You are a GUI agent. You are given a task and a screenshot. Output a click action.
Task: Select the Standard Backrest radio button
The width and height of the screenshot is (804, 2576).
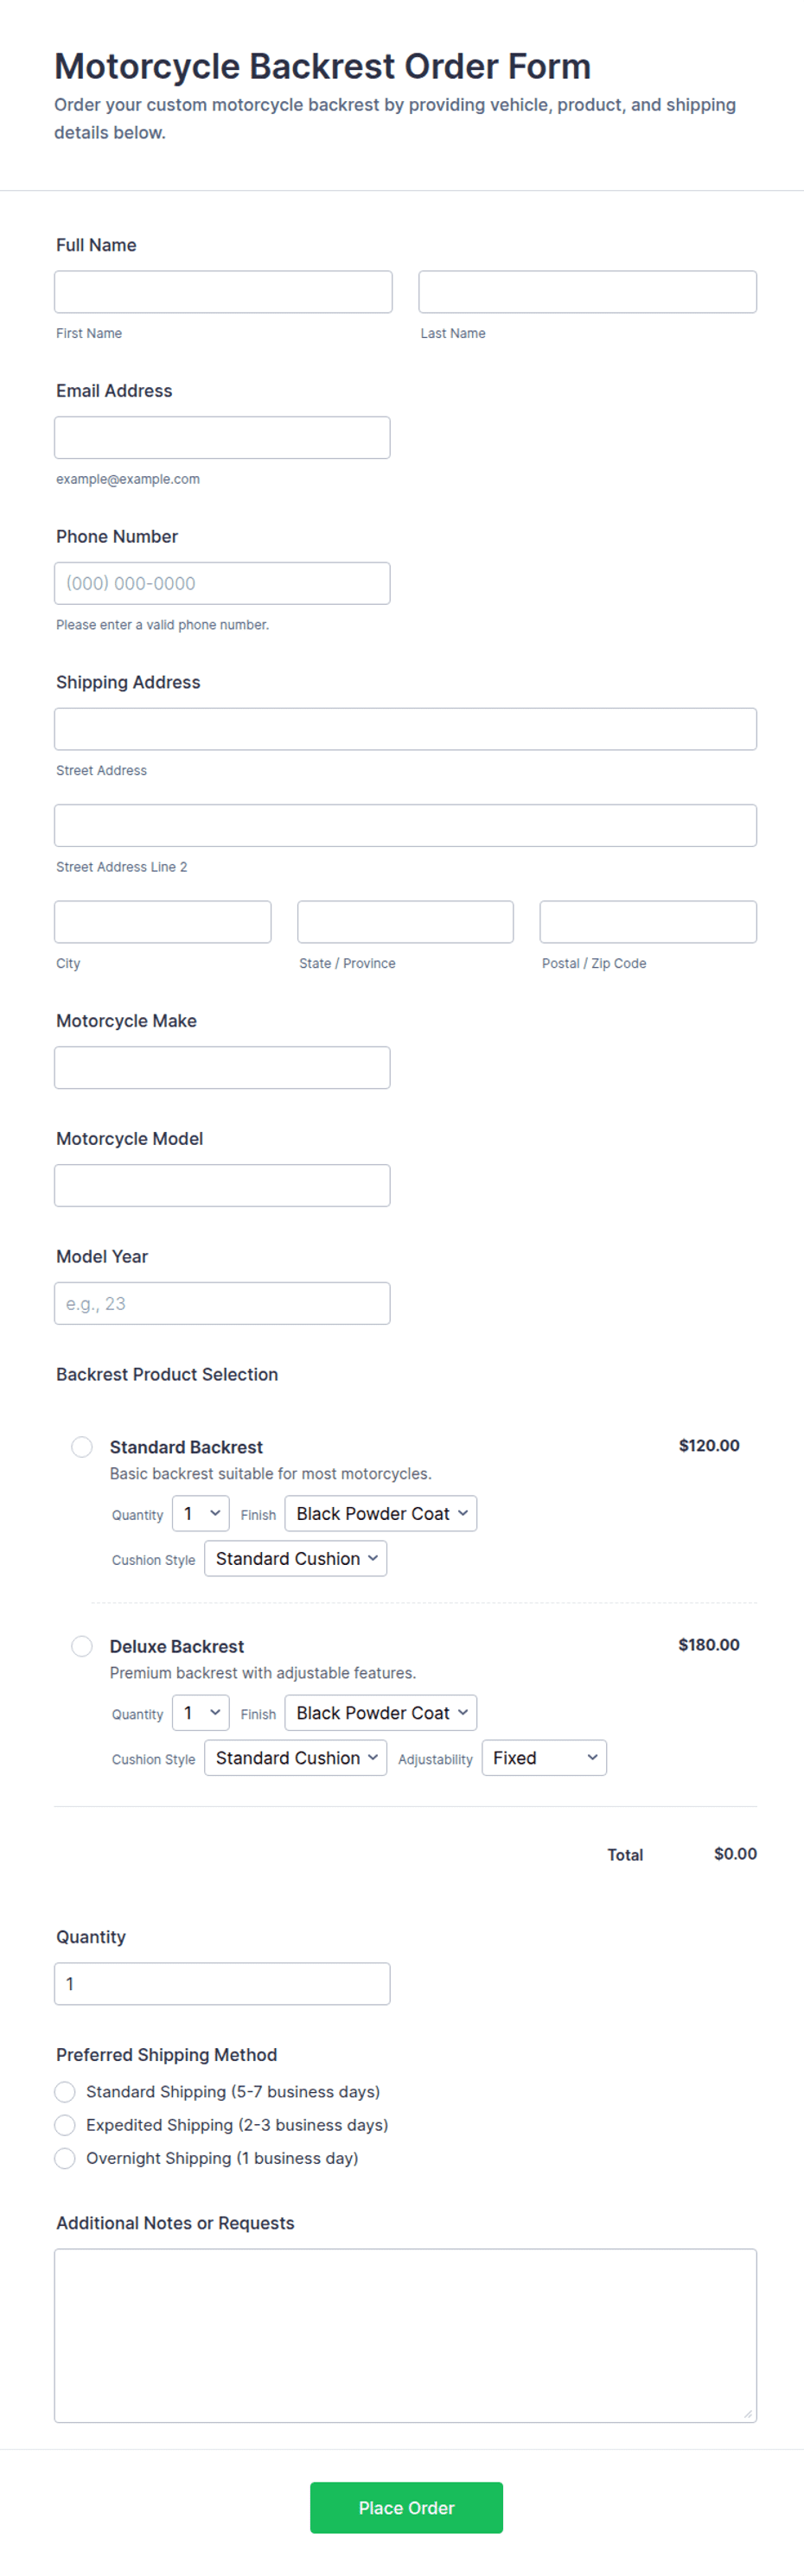click(82, 1447)
